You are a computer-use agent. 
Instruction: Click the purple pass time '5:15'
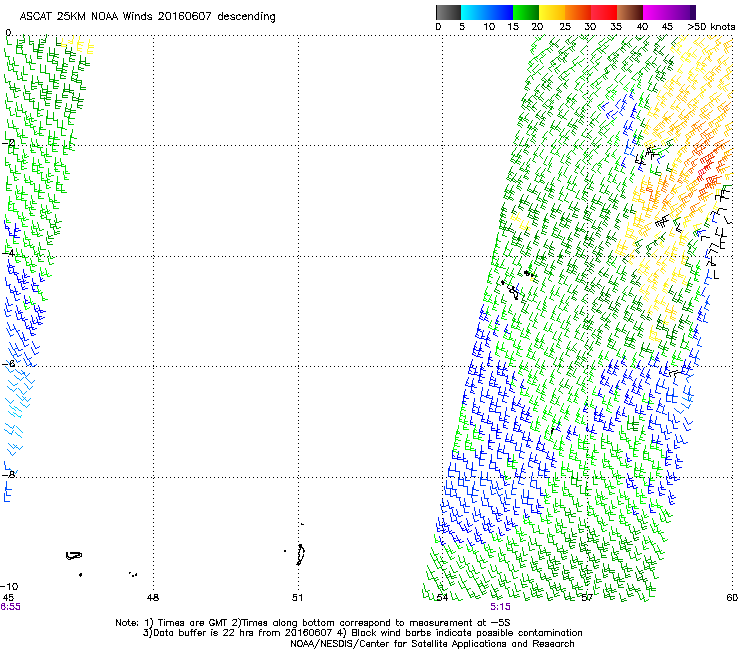(x=500, y=607)
